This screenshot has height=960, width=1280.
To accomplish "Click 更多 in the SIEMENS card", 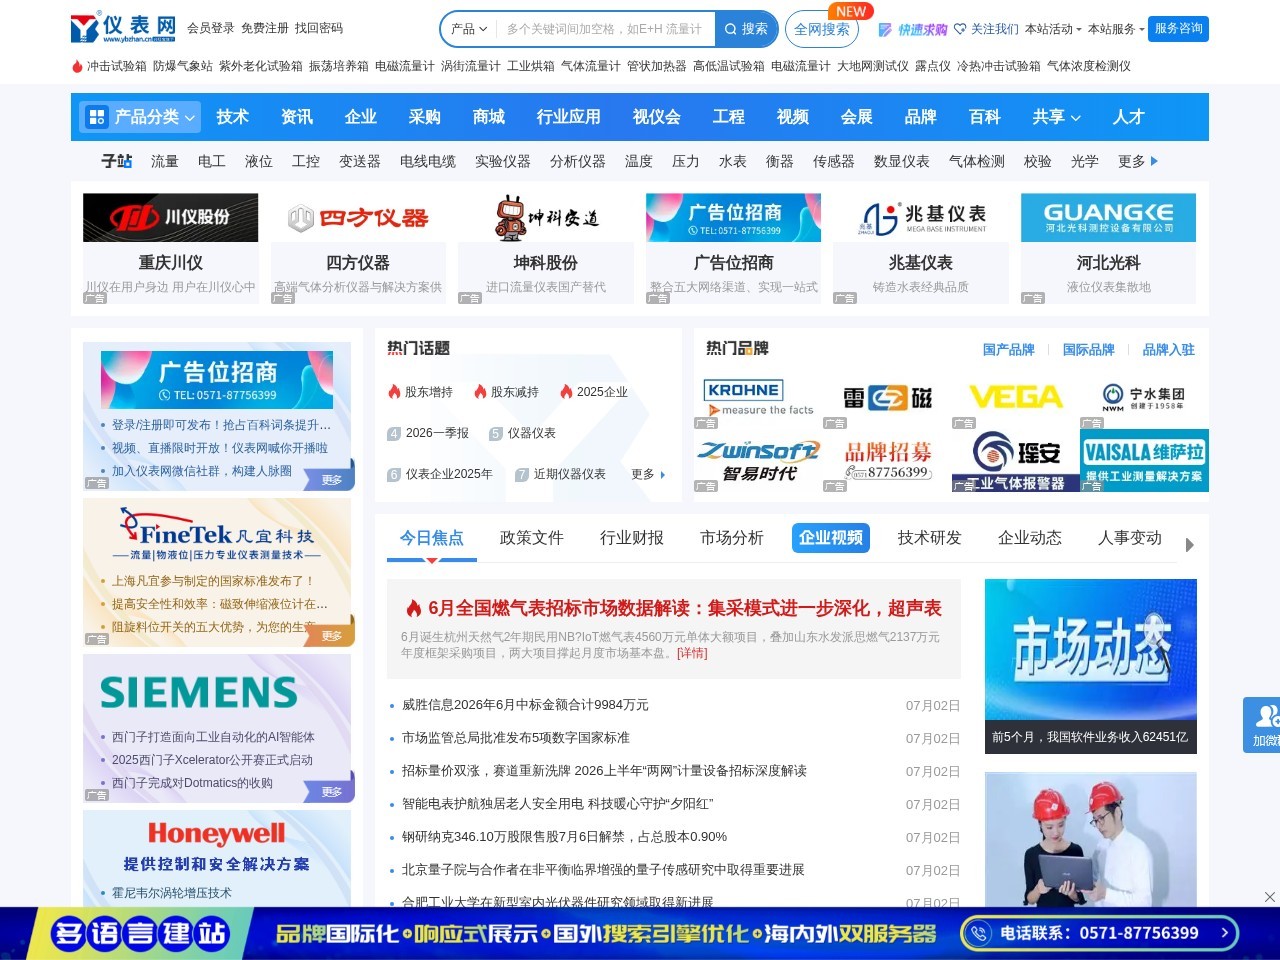I will click(x=332, y=792).
